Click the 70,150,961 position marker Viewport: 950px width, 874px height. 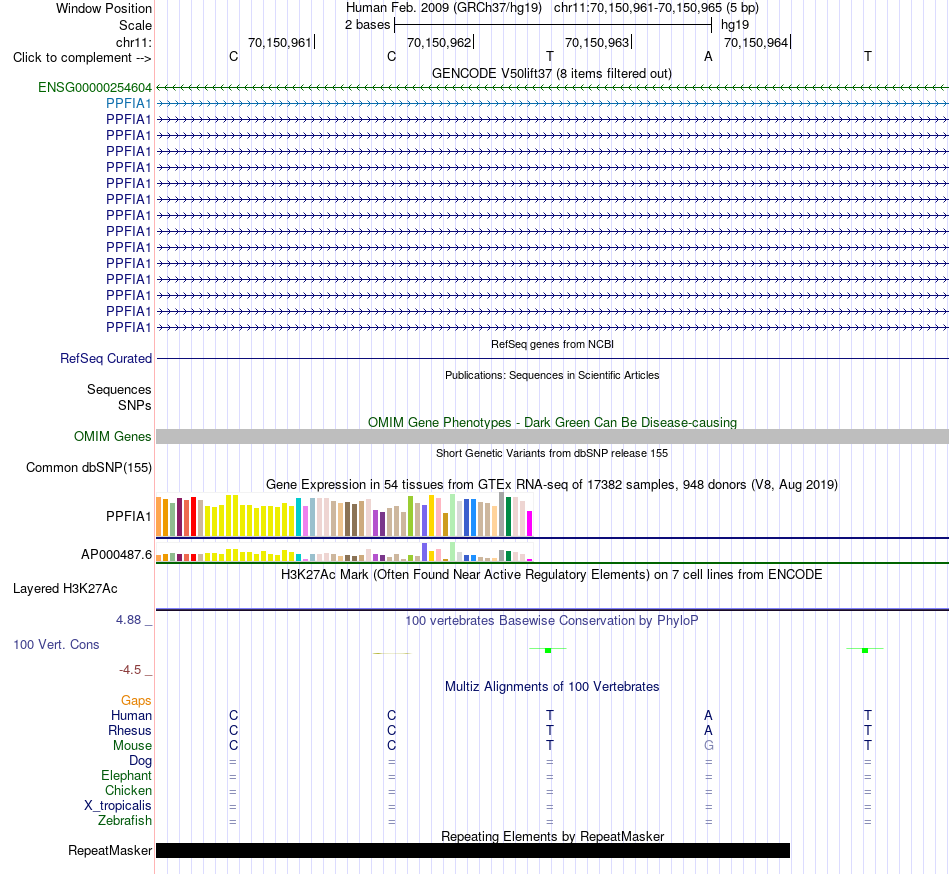point(281,42)
